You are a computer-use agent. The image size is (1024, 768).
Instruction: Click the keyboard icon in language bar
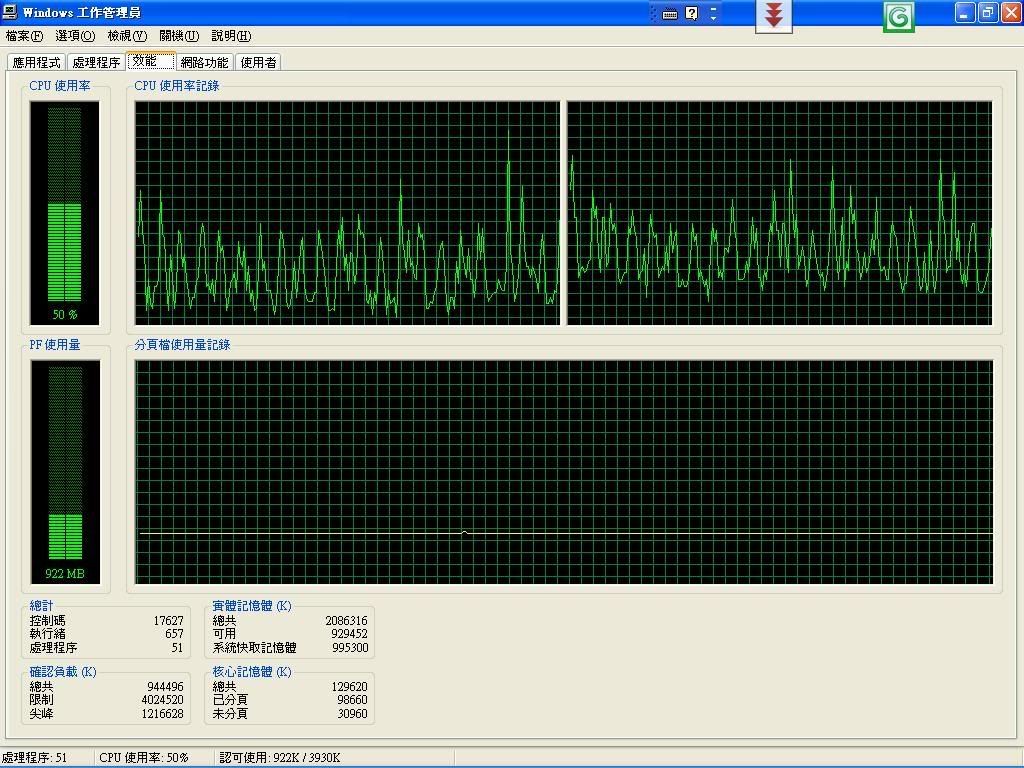coord(670,14)
